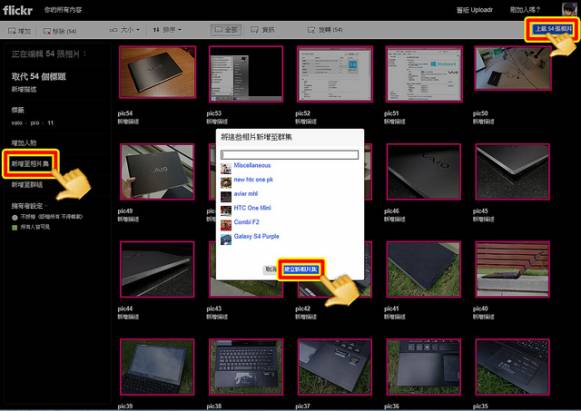
Task: Pick the Combi F2 album icon
Action: coord(226,225)
